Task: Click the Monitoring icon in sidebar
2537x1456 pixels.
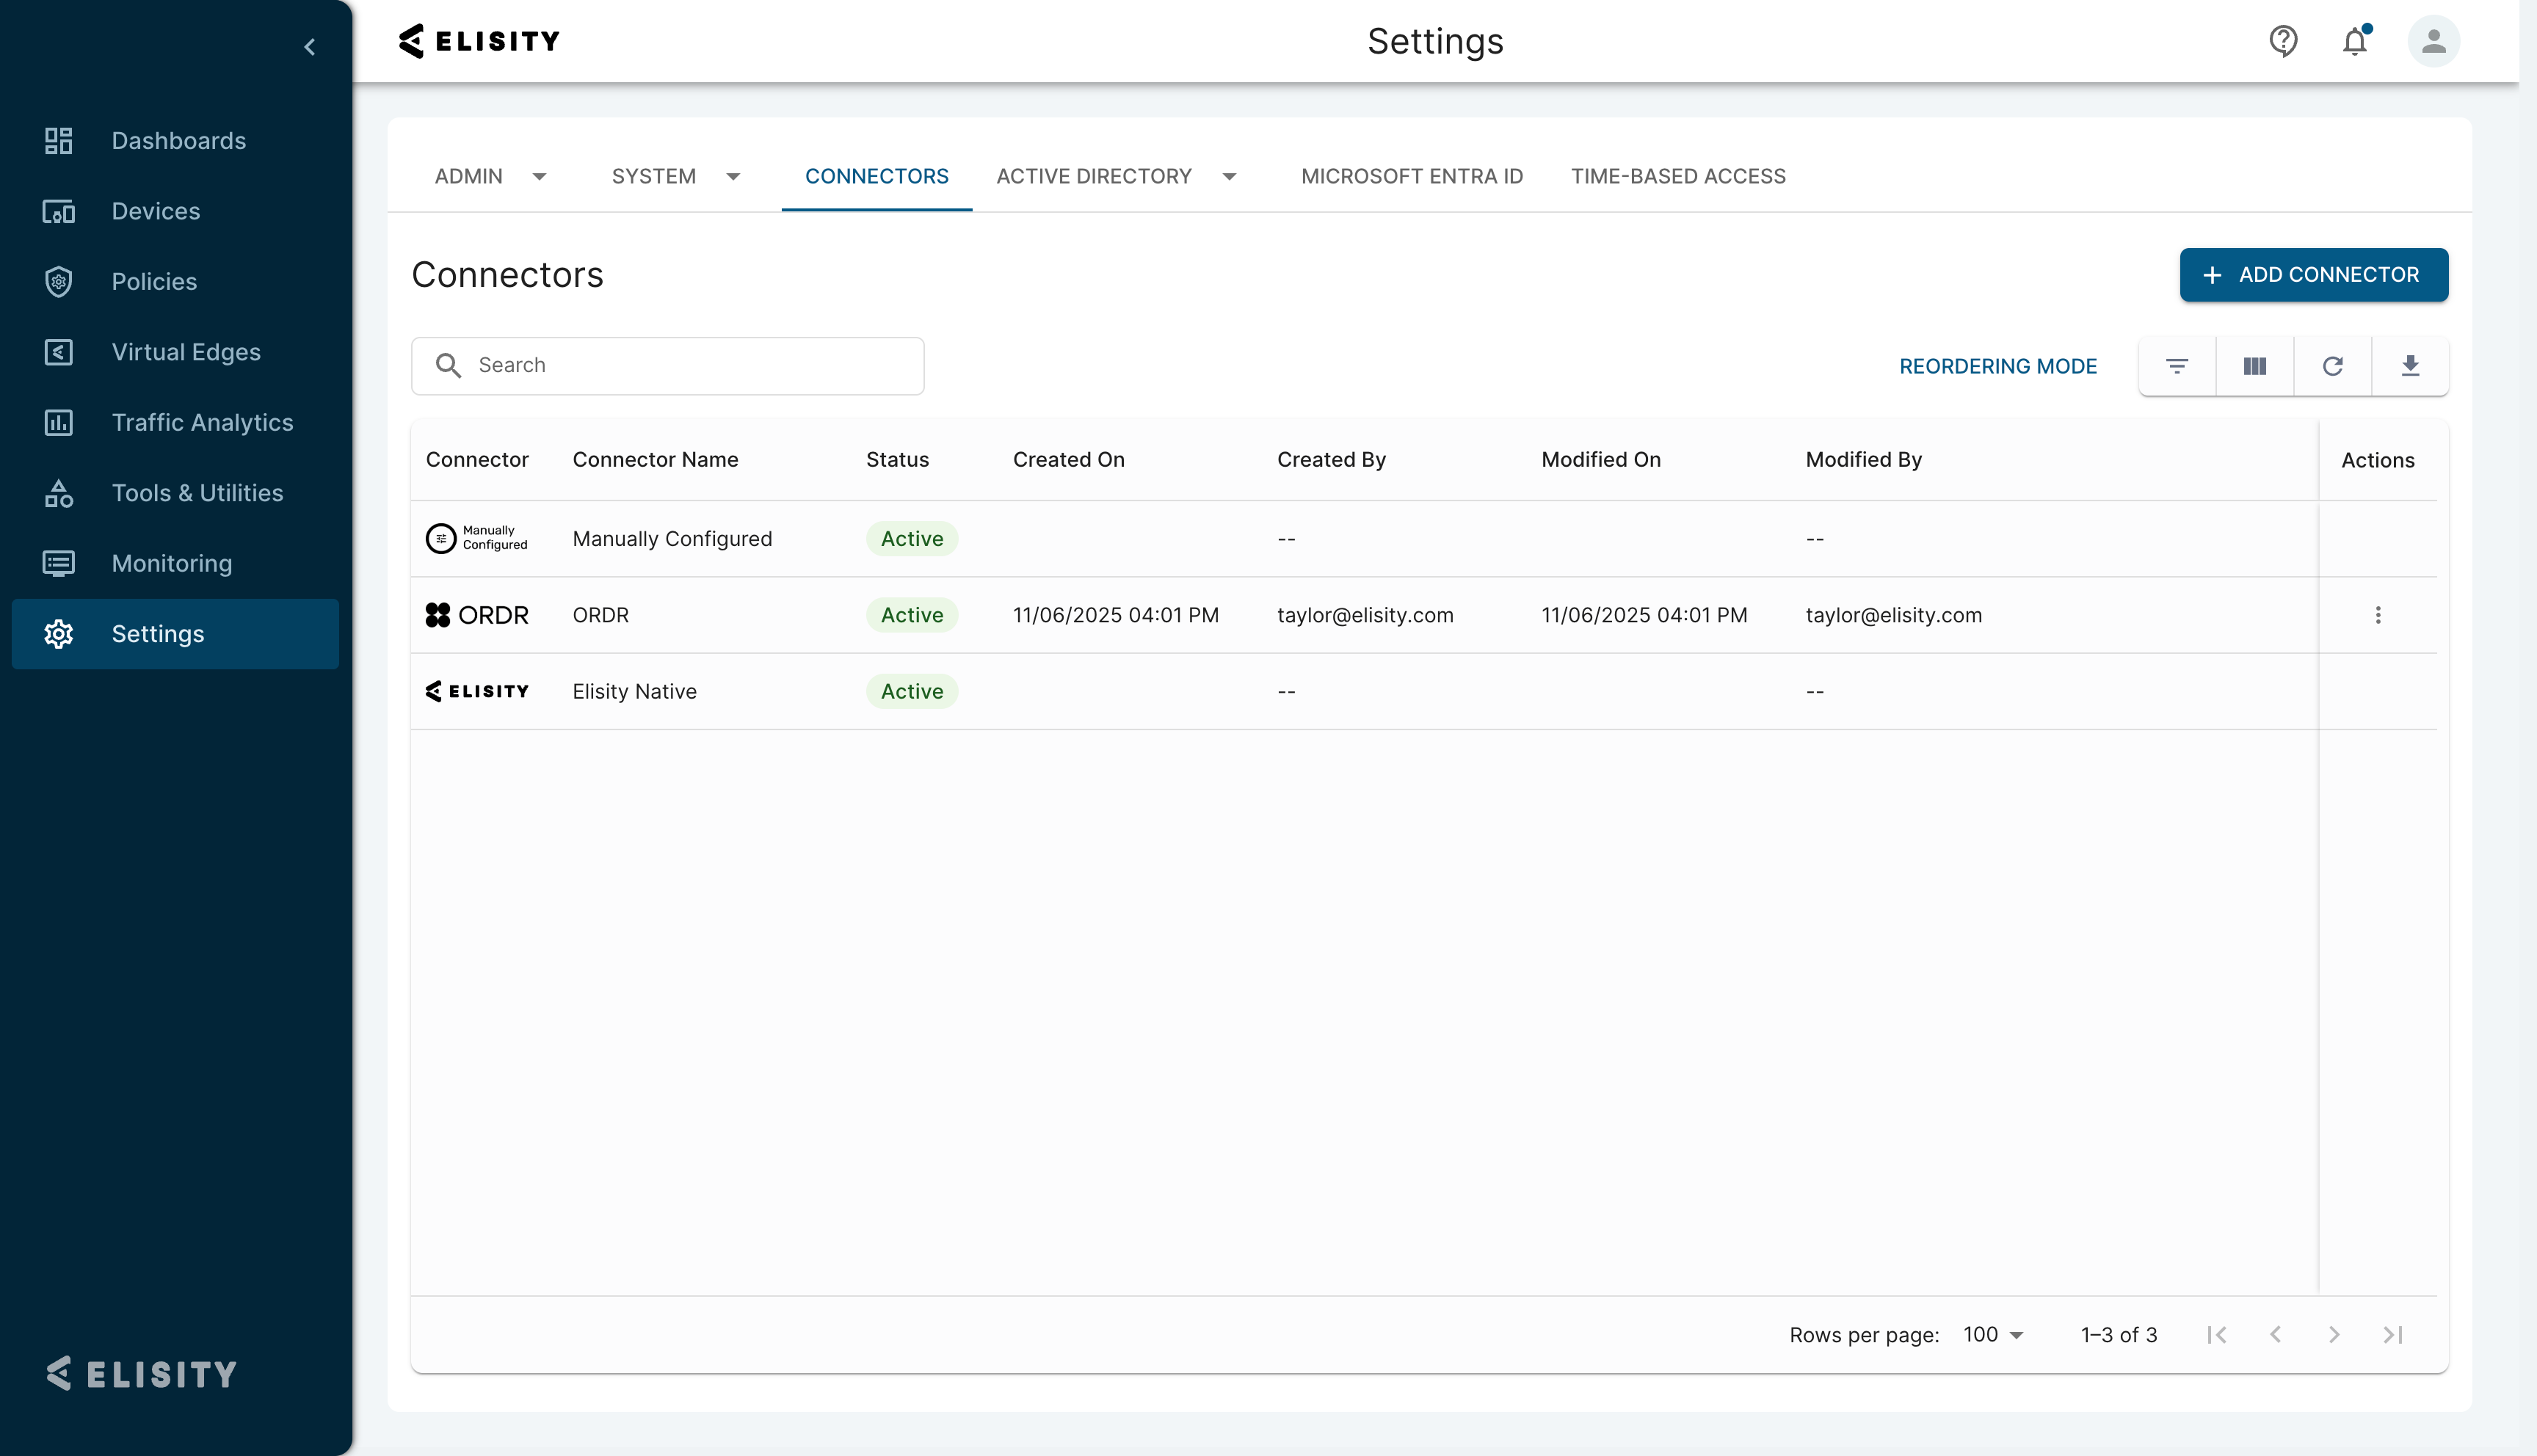Action: click(x=59, y=563)
